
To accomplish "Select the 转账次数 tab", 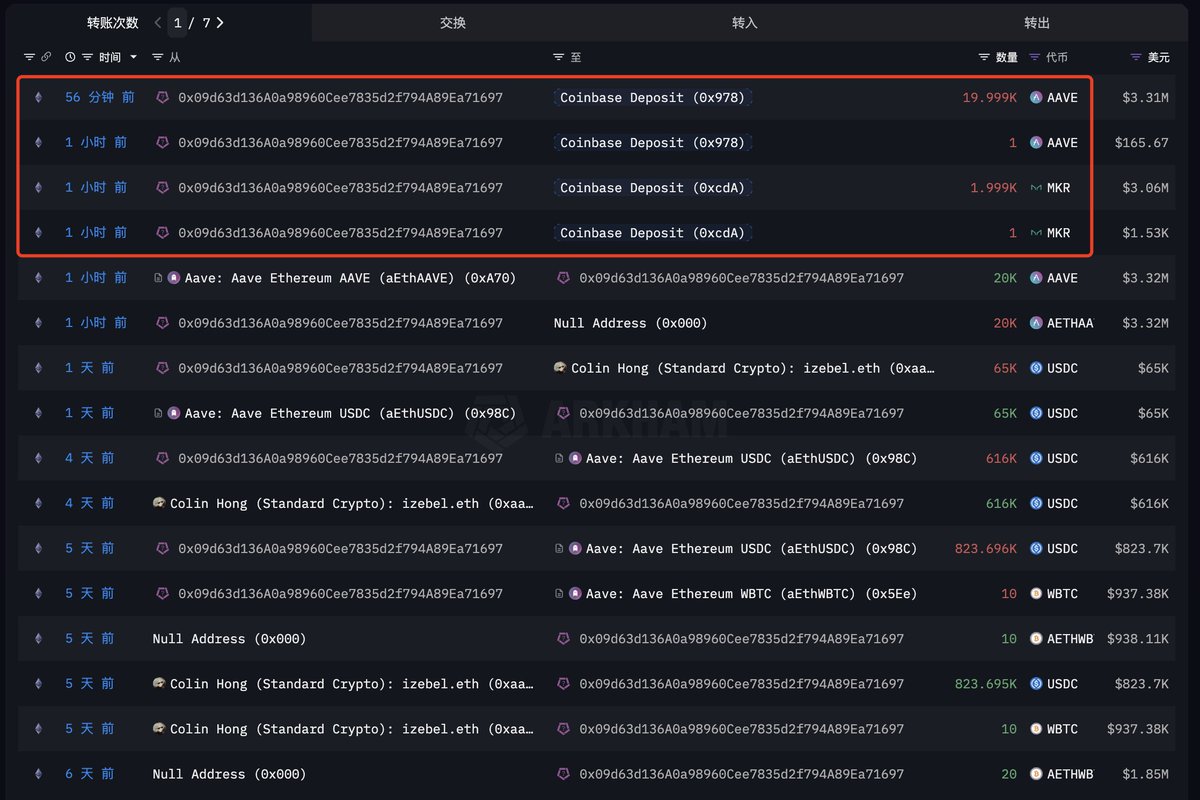I will point(112,22).
